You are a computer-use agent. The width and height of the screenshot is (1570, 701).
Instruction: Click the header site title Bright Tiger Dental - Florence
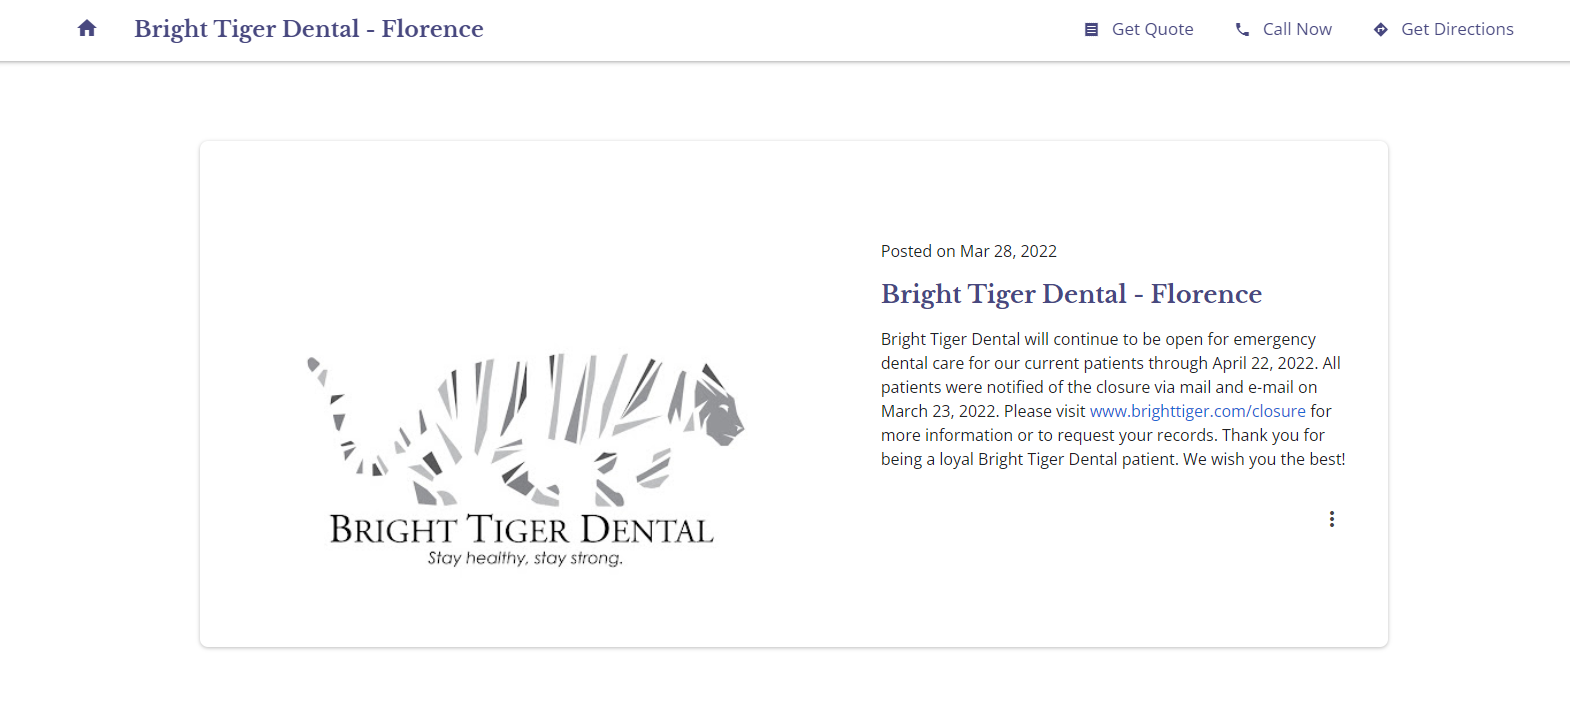[309, 29]
